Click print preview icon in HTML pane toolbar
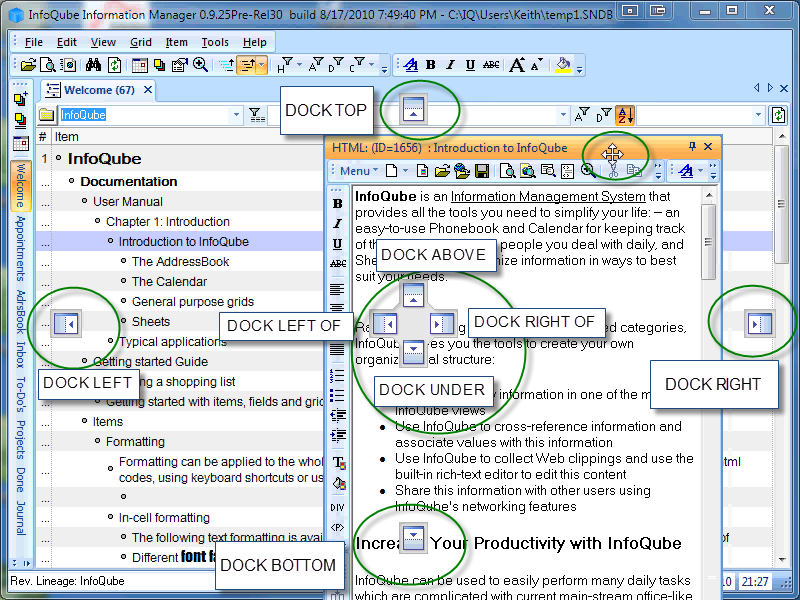800x600 pixels. 507,170
